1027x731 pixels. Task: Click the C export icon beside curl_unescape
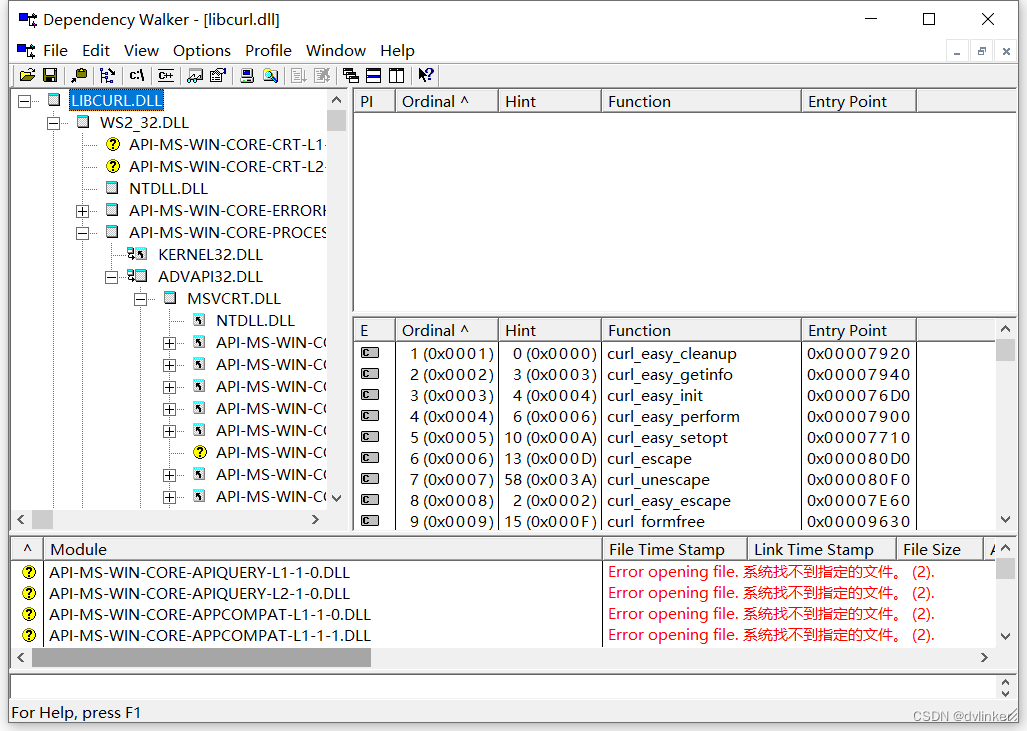pos(370,479)
